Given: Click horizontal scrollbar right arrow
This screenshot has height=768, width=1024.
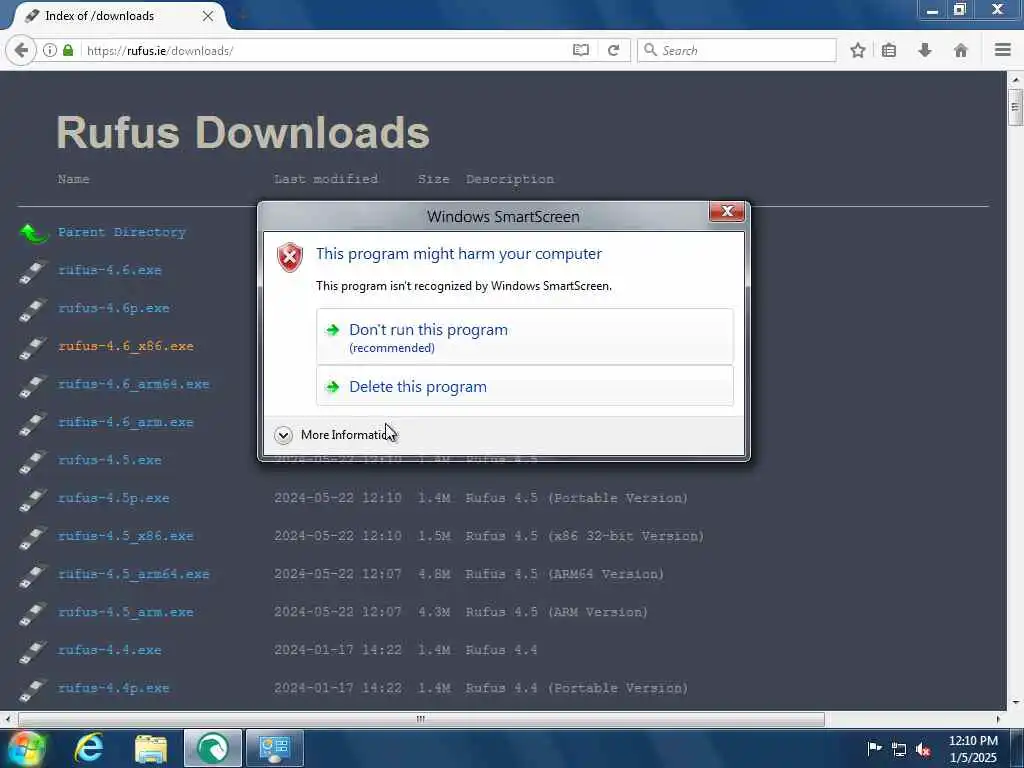Looking at the screenshot, I should [x=998, y=719].
